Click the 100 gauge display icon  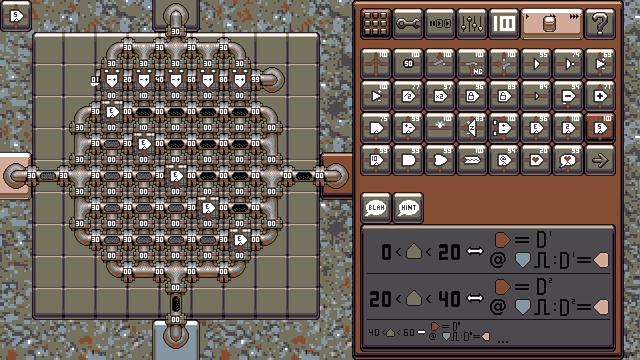click(x=504, y=24)
